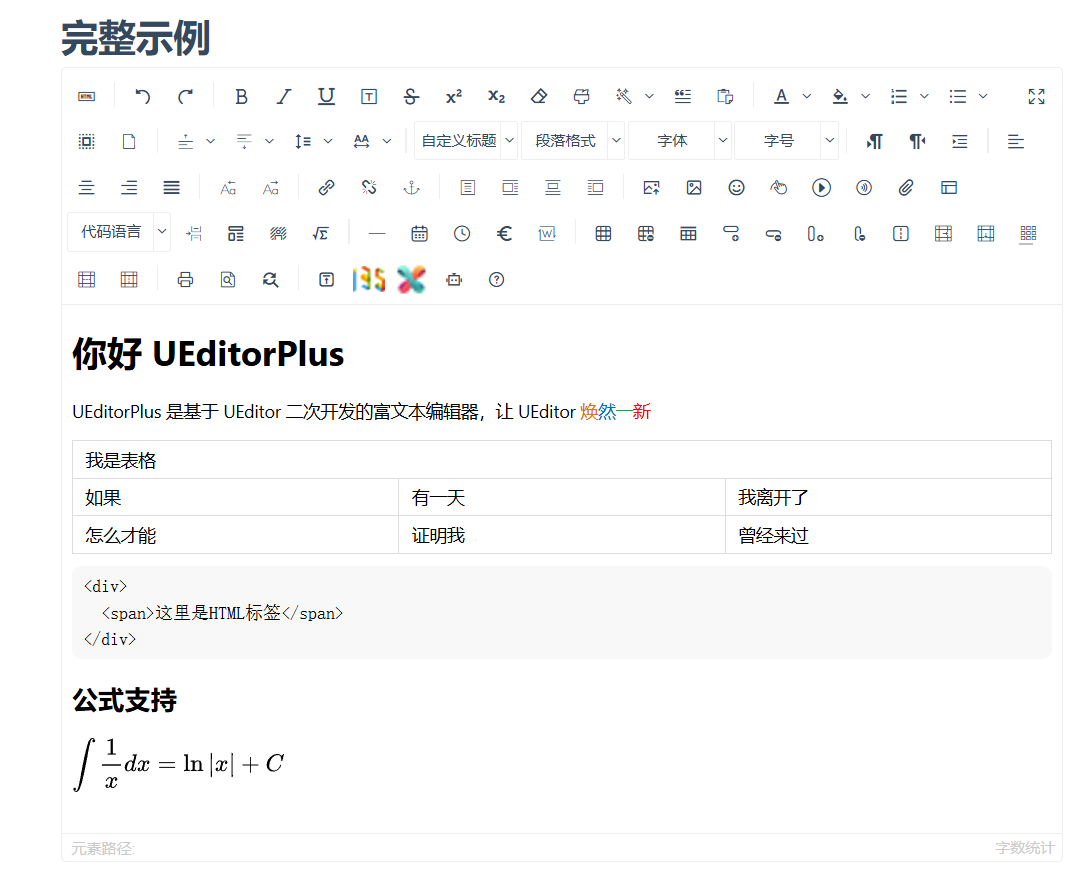Redo the last action
1080x878 pixels.
(185, 96)
